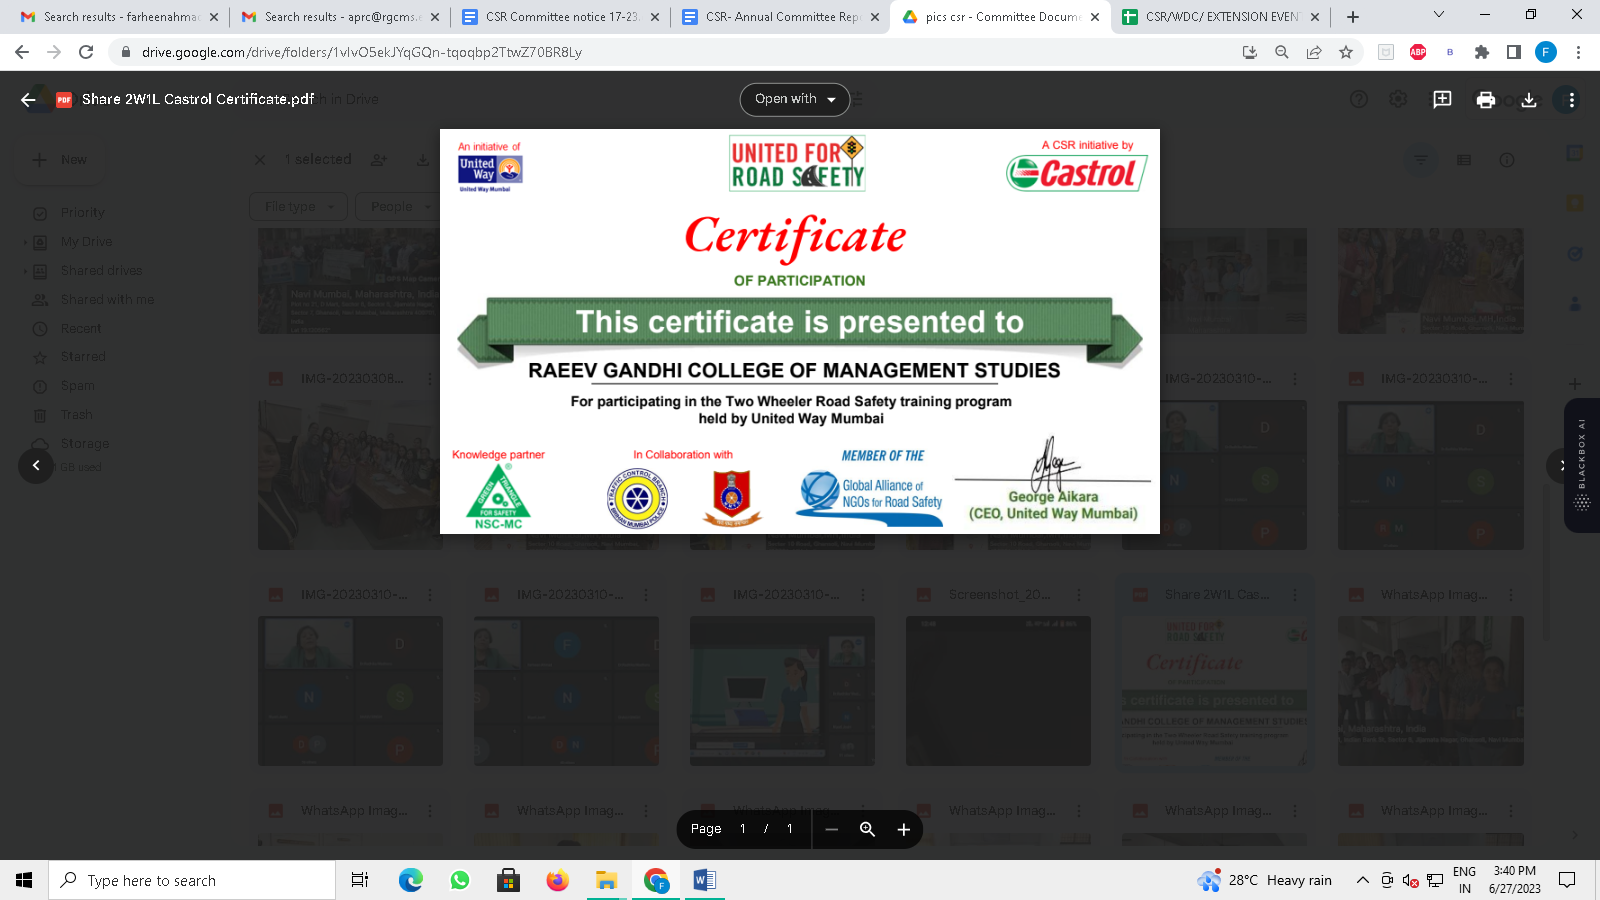Show the next file in preview

tap(1563, 465)
